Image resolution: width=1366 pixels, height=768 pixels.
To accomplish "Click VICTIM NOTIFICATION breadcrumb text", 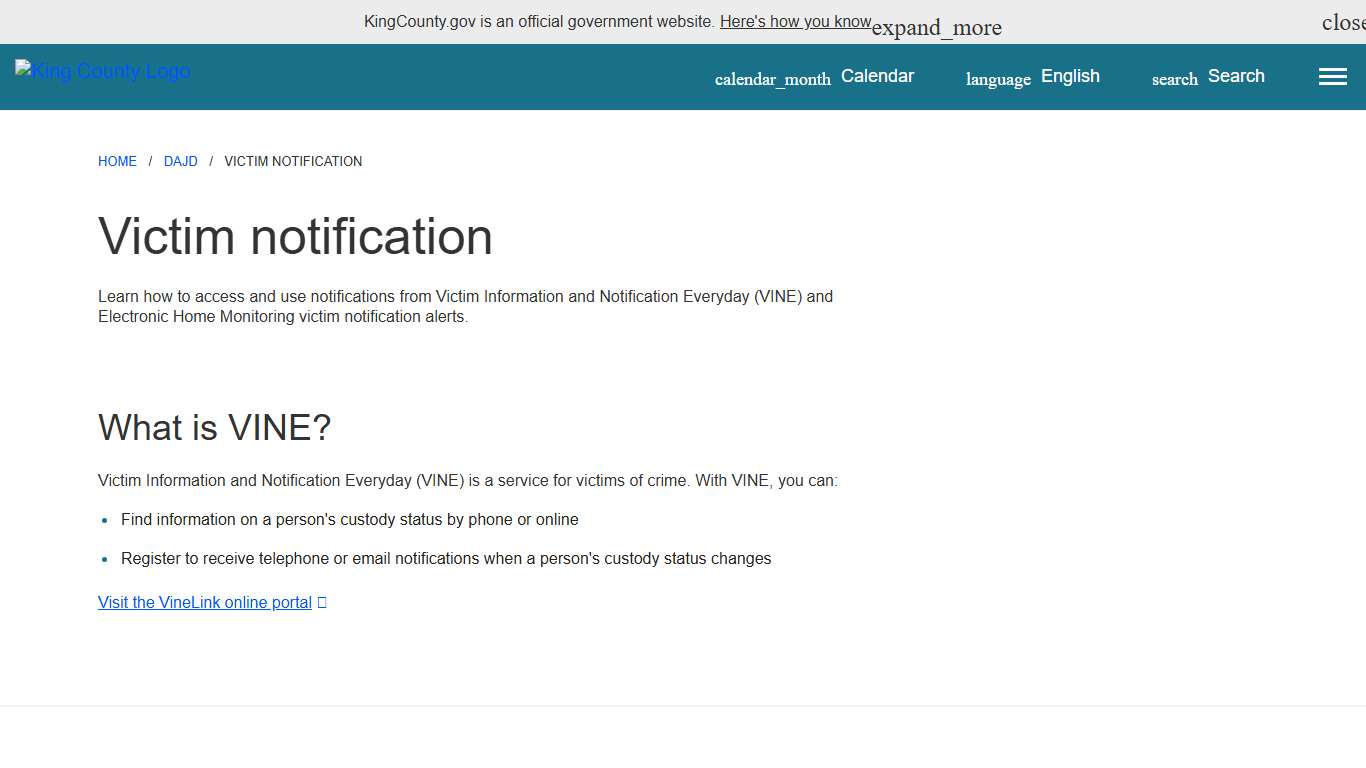I will (293, 161).
